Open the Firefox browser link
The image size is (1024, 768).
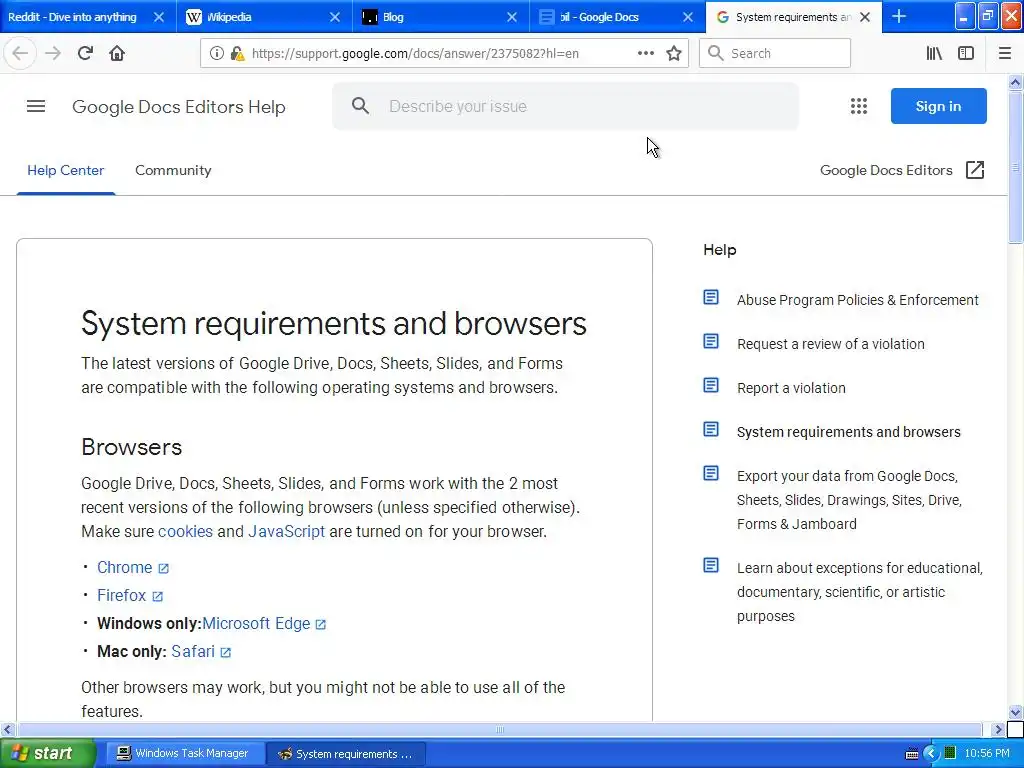pos(121,596)
